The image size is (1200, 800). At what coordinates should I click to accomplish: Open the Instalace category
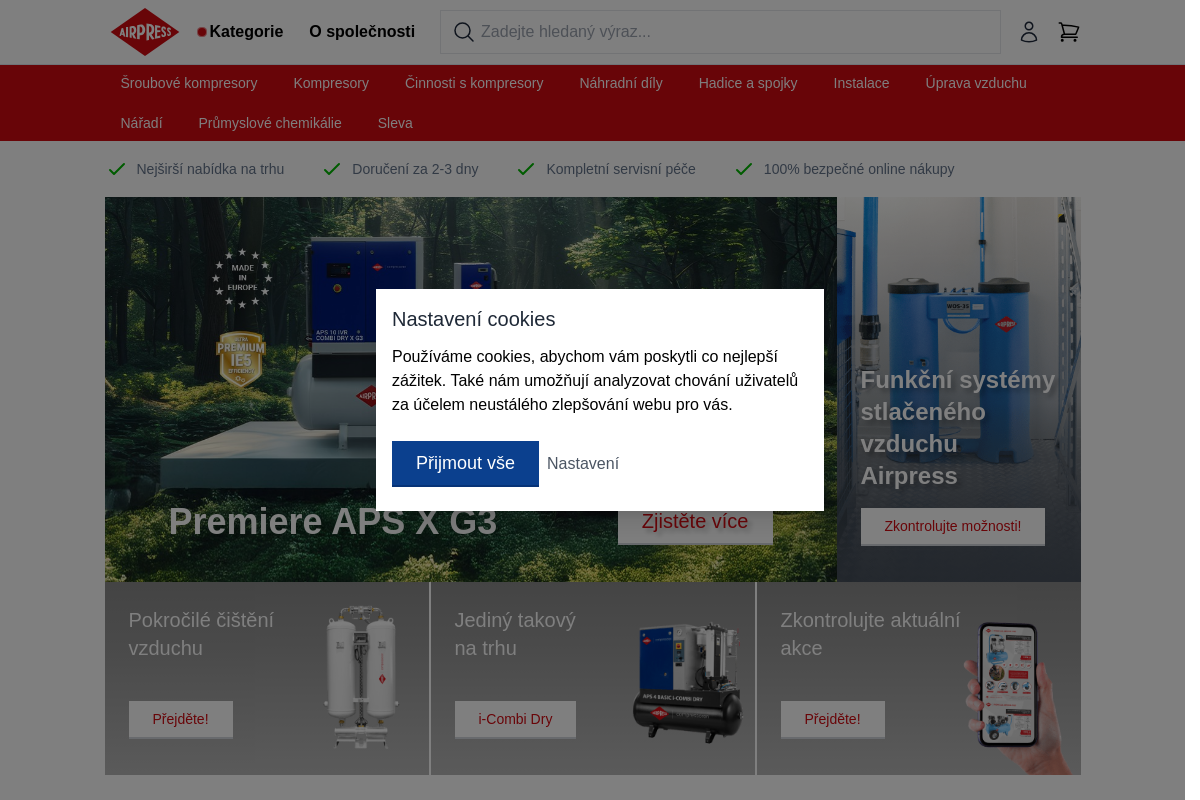click(x=861, y=83)
